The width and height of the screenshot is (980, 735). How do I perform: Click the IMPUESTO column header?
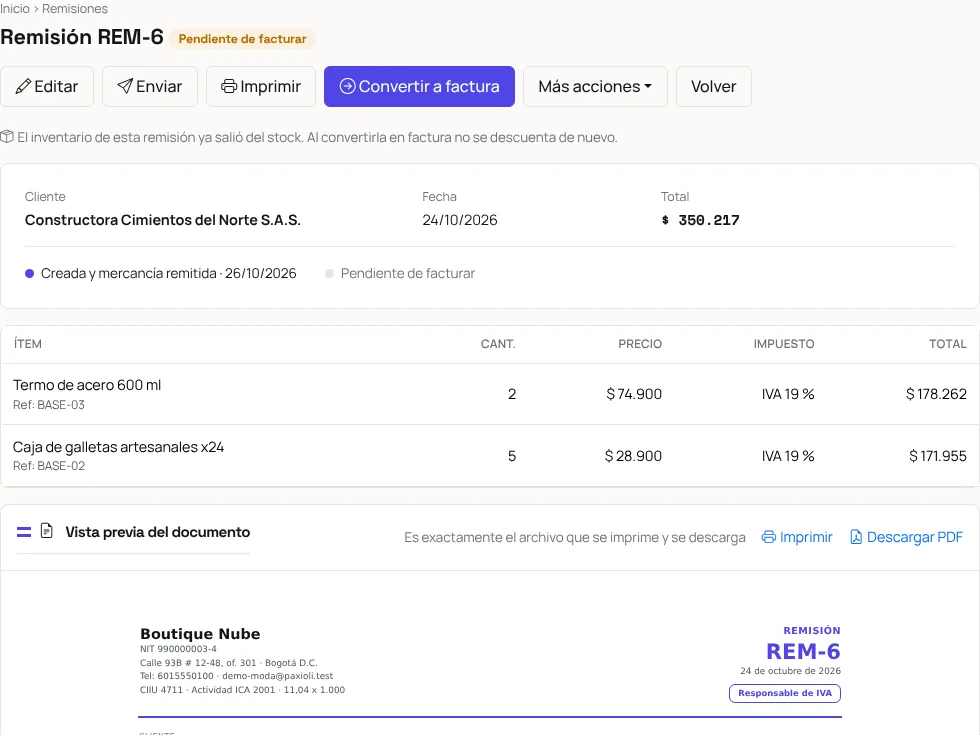[x=784, y=344]
